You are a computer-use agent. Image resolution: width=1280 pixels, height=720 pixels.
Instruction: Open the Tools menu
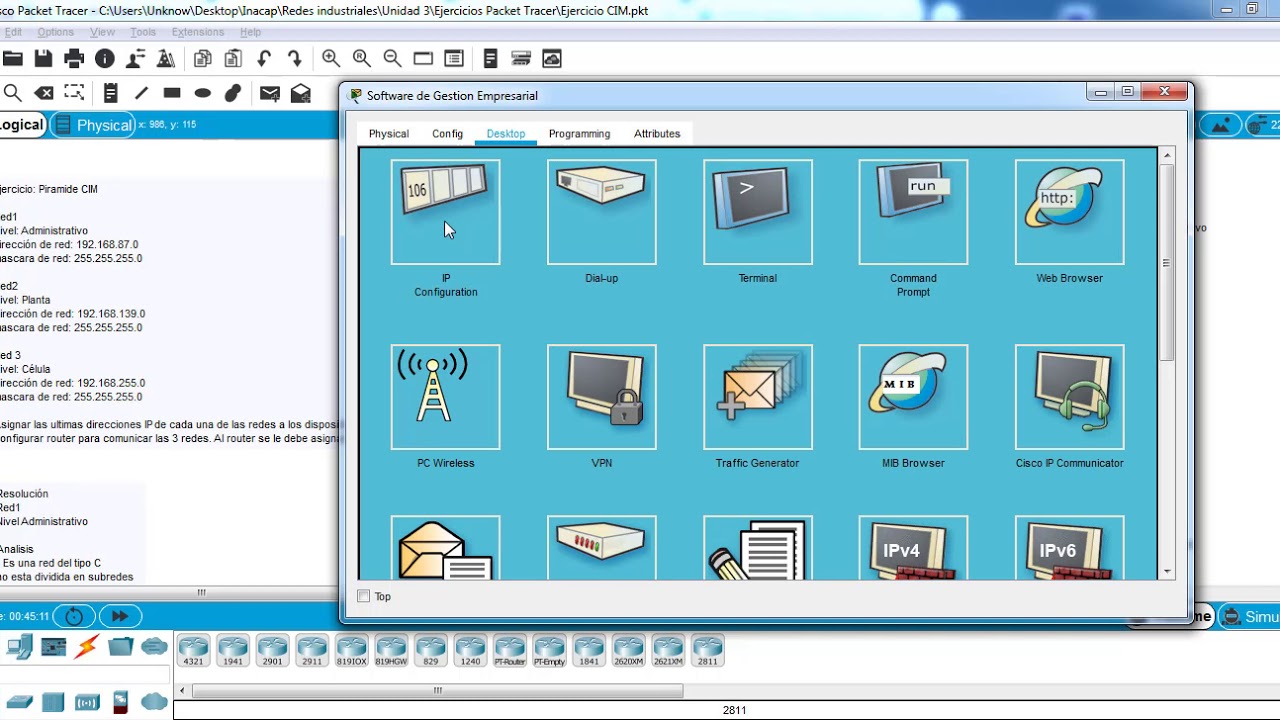click(x=143, y=32)
